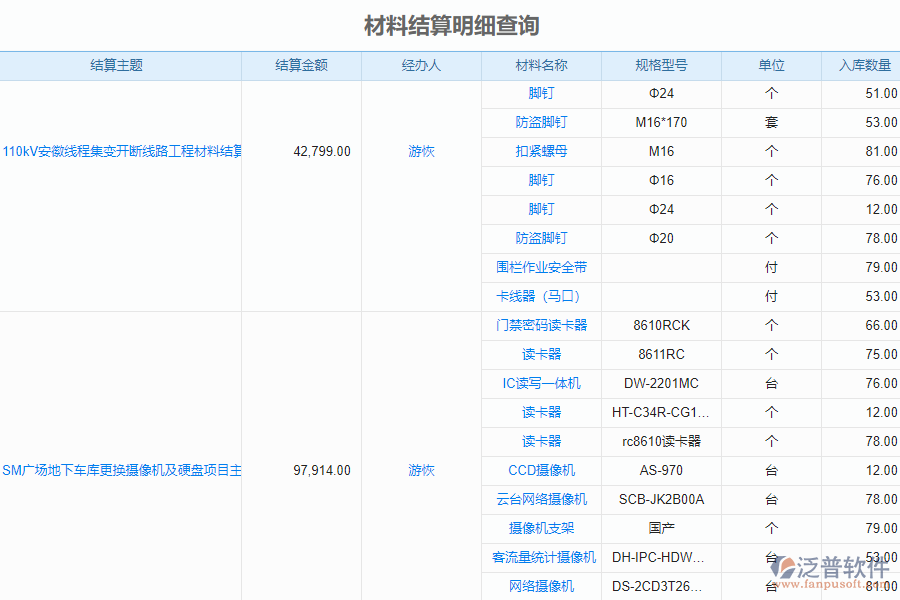The height and width of the screenshot is (600, 900).
Task: Open the 110kV安徽线程集变开断线路 settlement link
Action: (x=122, y=152)
